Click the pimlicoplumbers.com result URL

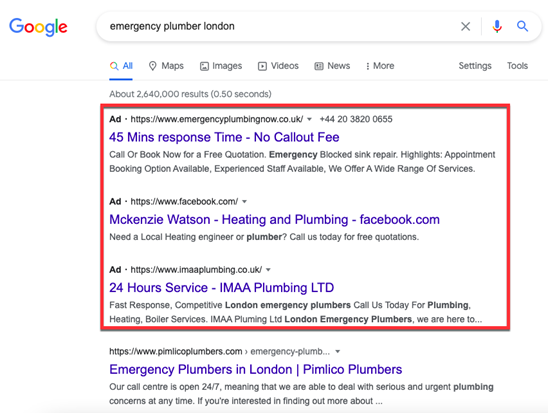point(219,352)
